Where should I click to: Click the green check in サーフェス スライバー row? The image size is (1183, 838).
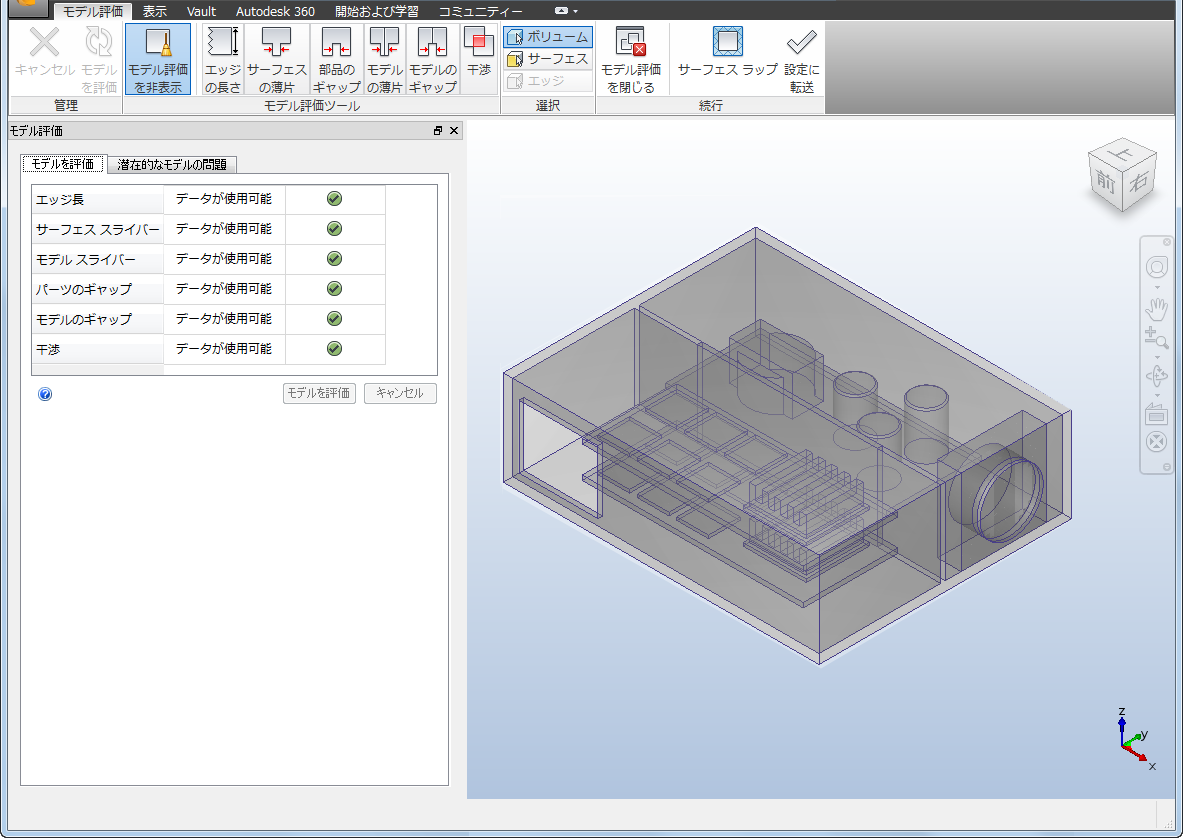(334, 229)
